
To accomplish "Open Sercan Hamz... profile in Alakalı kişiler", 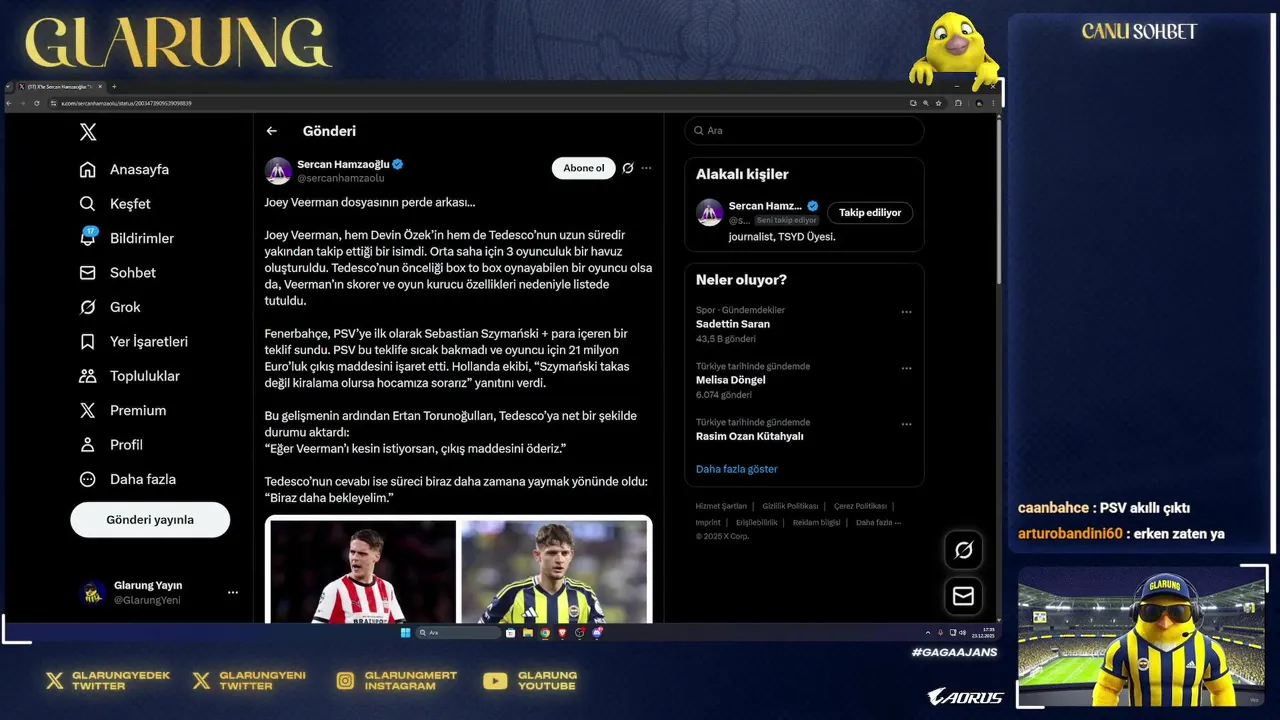I will click(x=765, y=206).
